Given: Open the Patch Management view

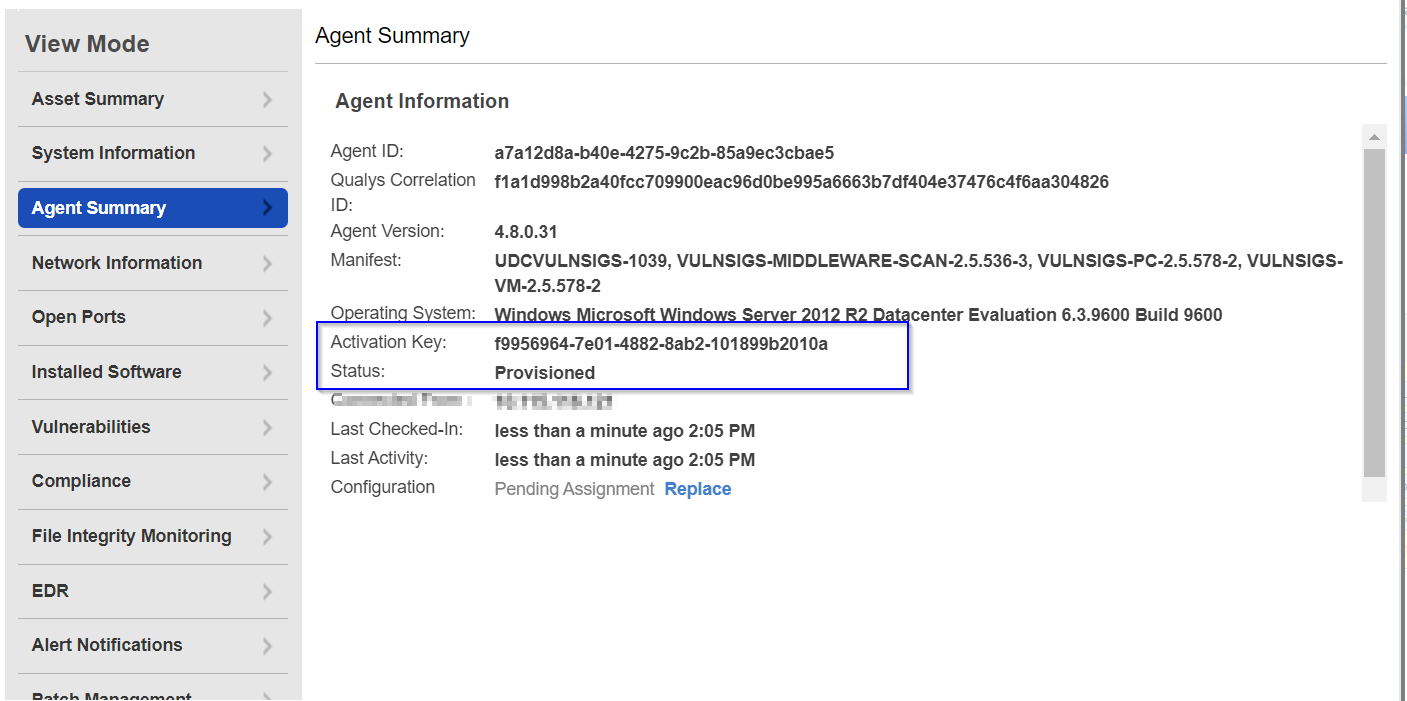Looking at the screenshot, I should [111, 696].
